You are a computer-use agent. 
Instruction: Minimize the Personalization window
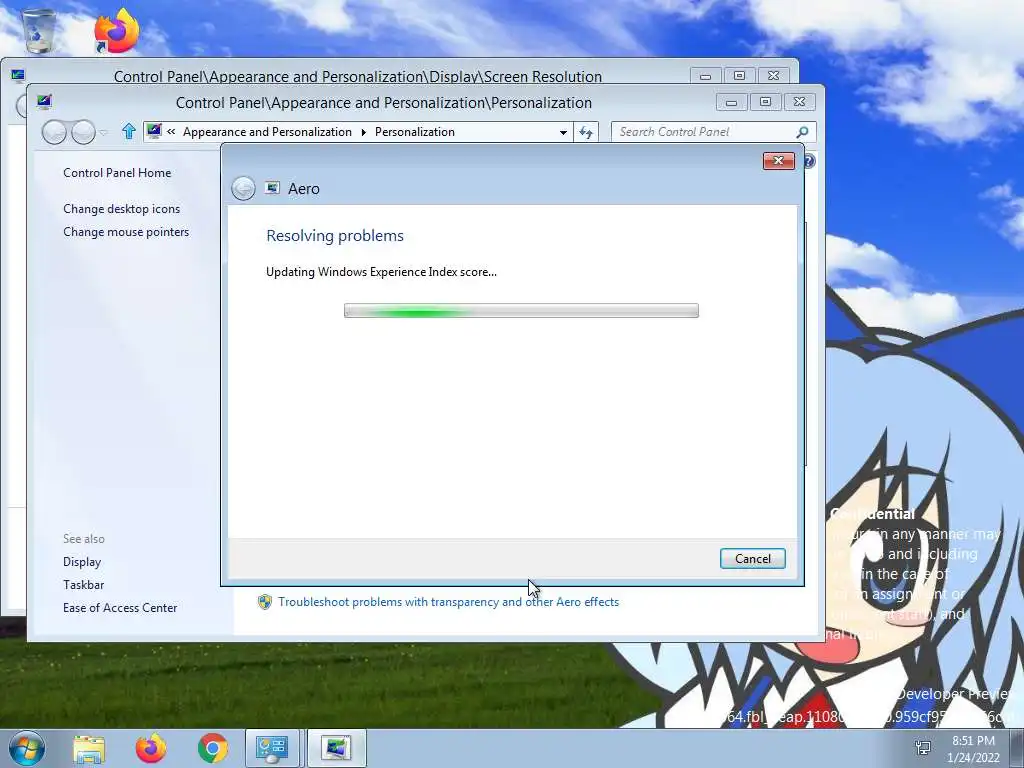(x=731, y=103)
